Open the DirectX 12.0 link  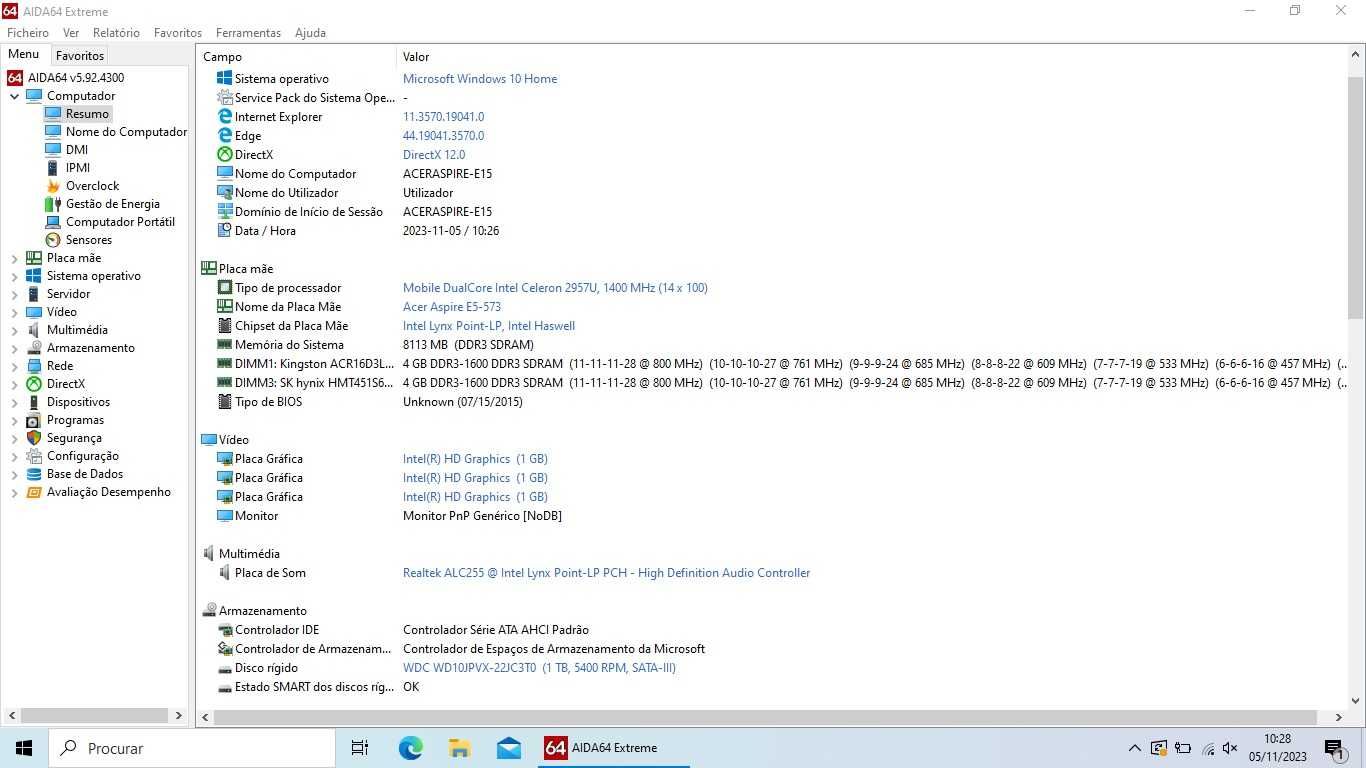tap(434, 155)
